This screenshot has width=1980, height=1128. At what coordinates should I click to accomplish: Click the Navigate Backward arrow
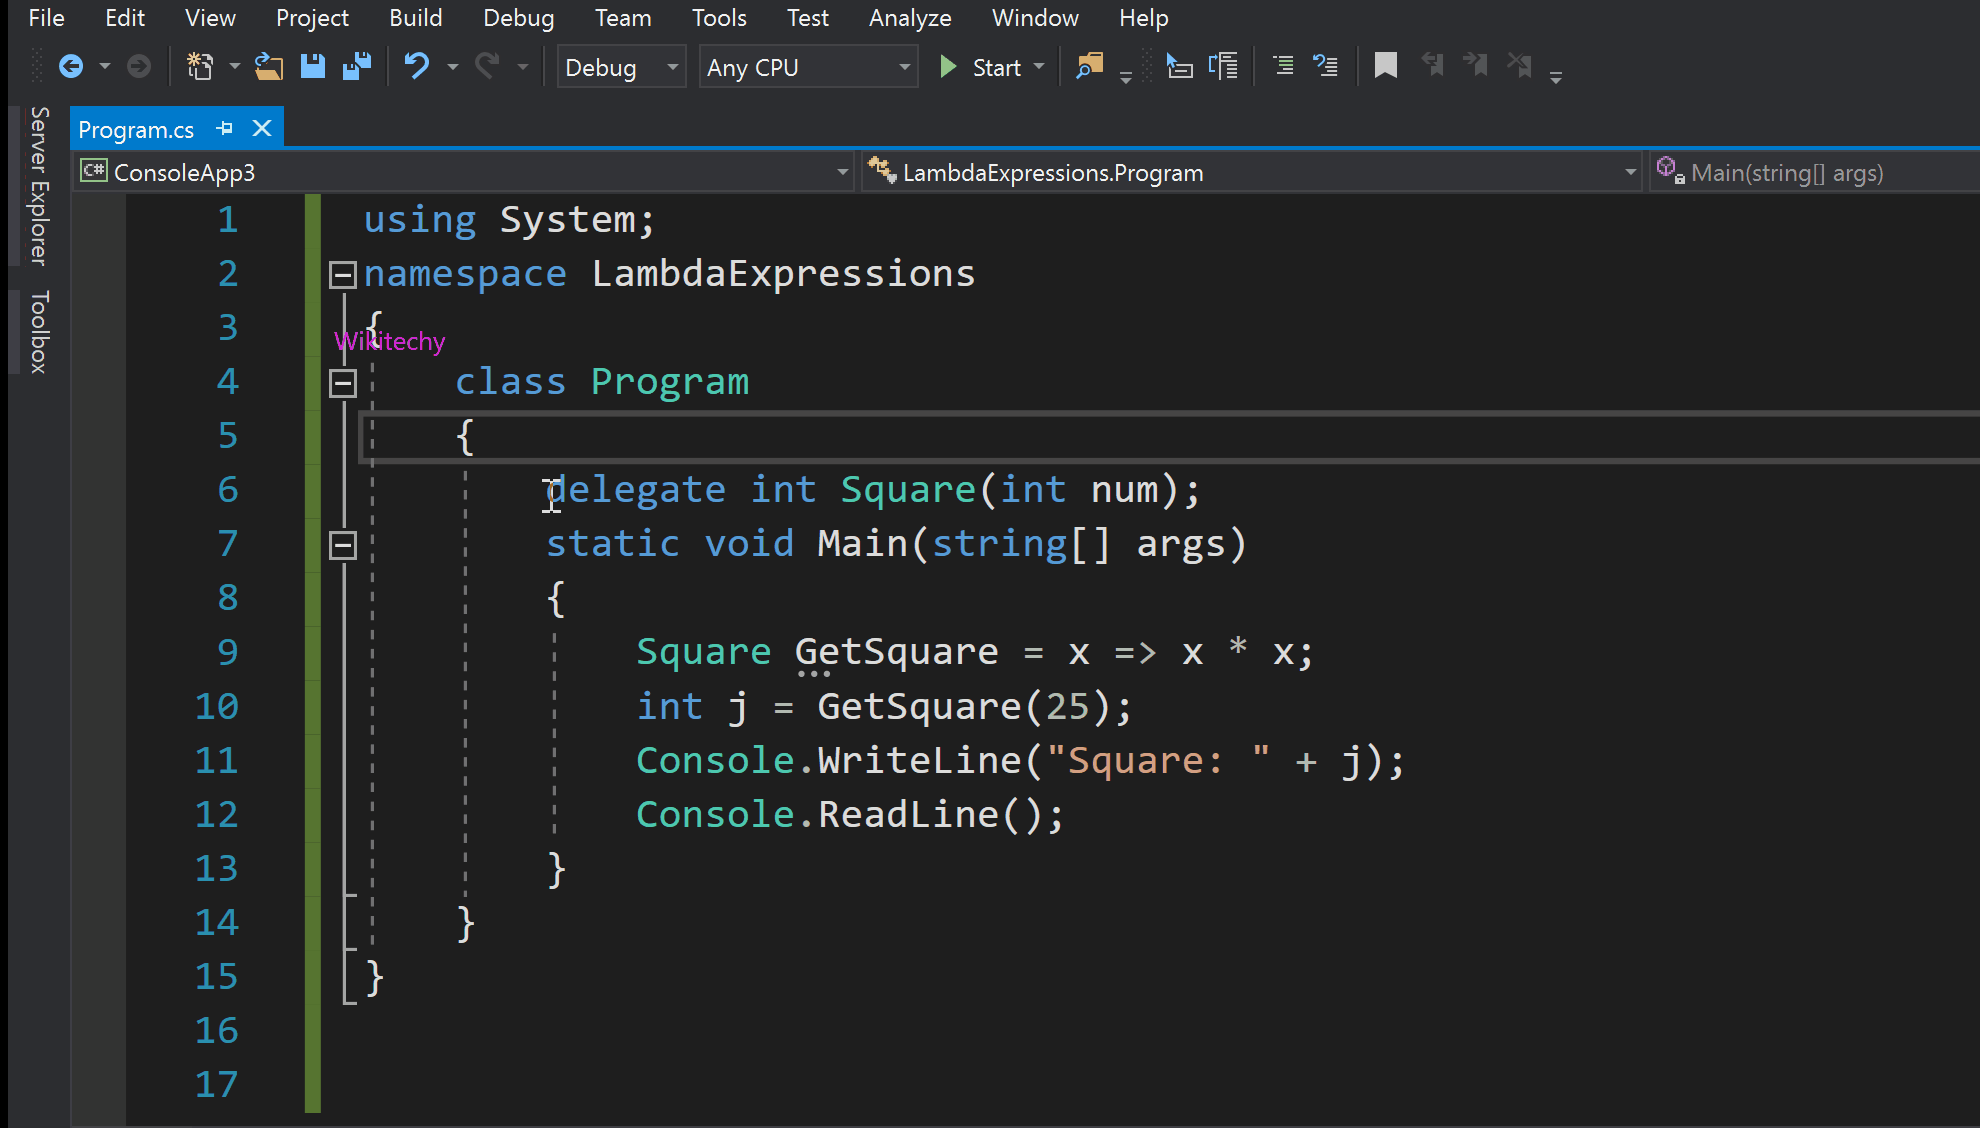tap(71, 66)
